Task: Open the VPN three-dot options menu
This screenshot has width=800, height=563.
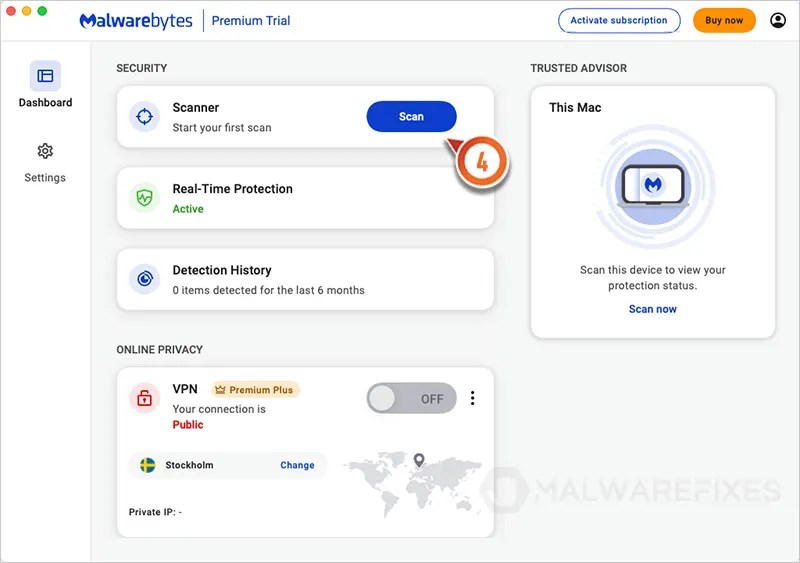Action: (472, 398)
